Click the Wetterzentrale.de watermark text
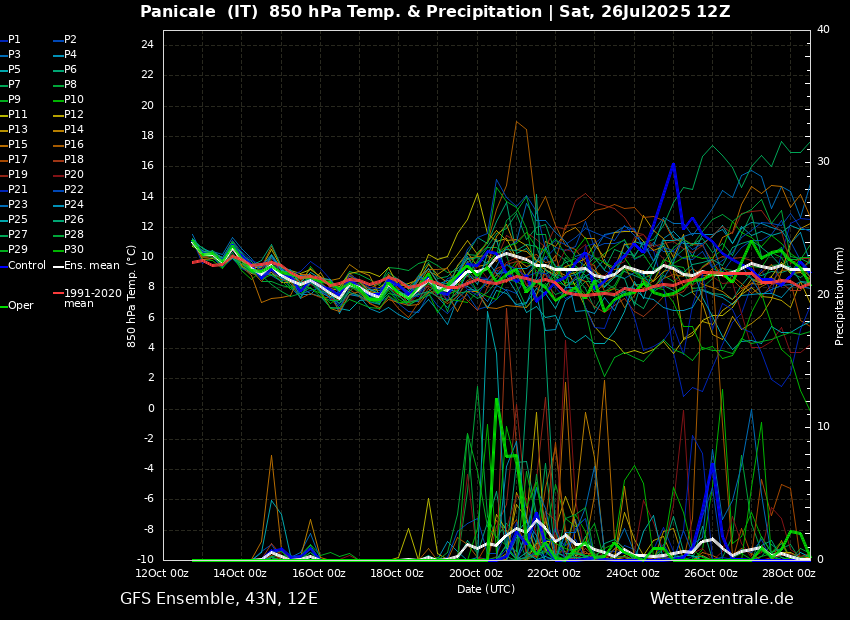 [721, 599]
